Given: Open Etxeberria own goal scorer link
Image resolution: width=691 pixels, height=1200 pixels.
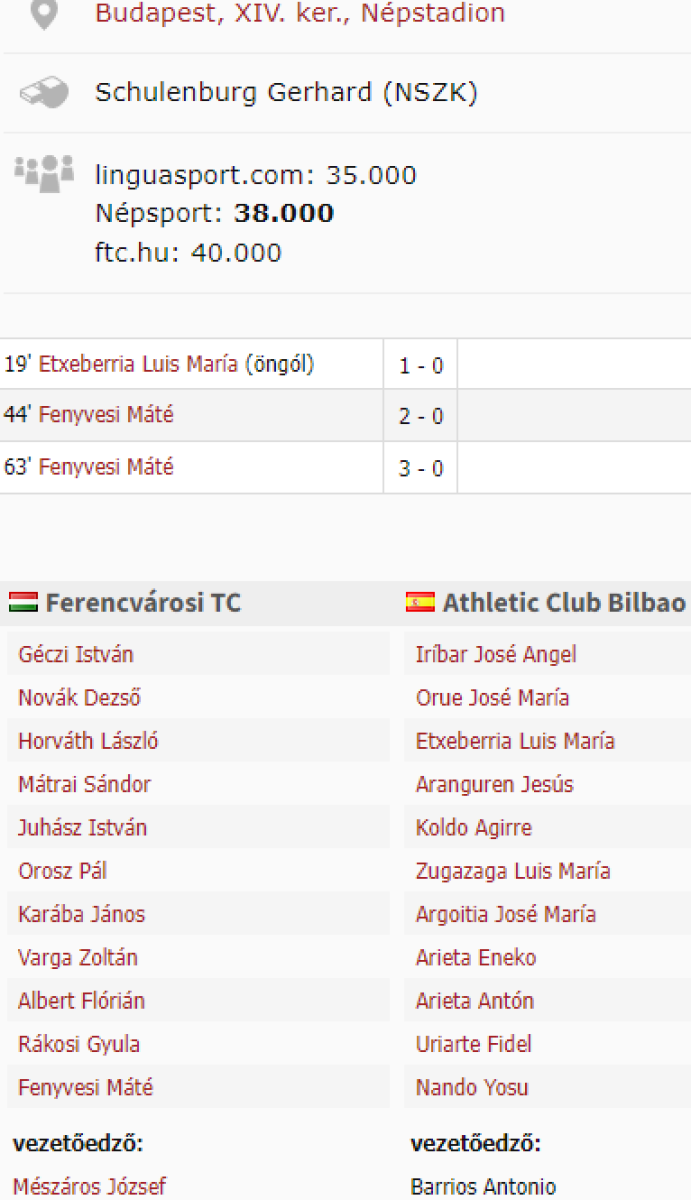Looking at the screenshot, I should 138,365.
